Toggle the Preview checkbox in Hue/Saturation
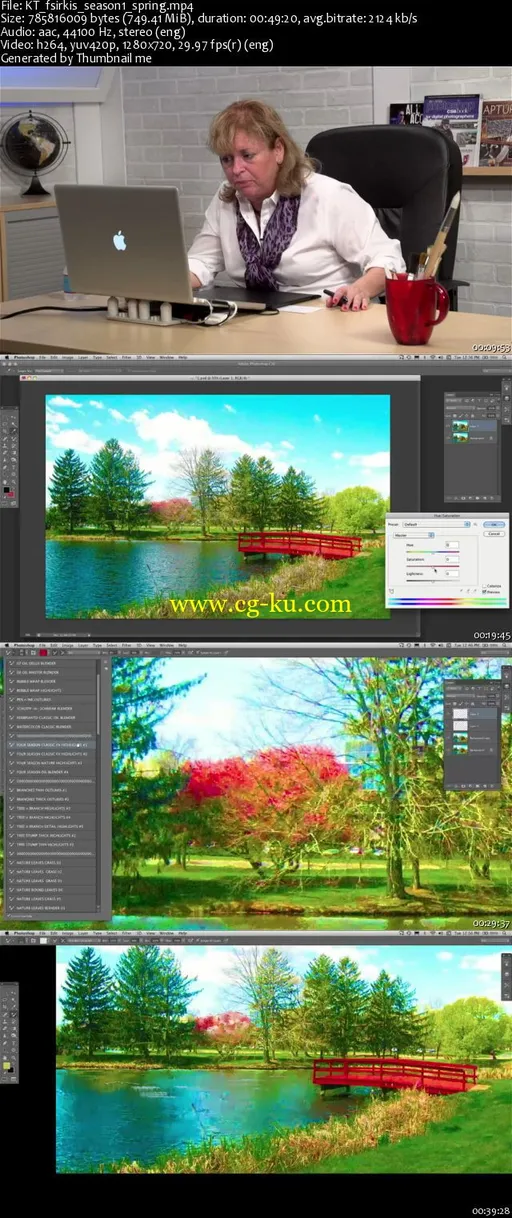 [x=484, y=592]
